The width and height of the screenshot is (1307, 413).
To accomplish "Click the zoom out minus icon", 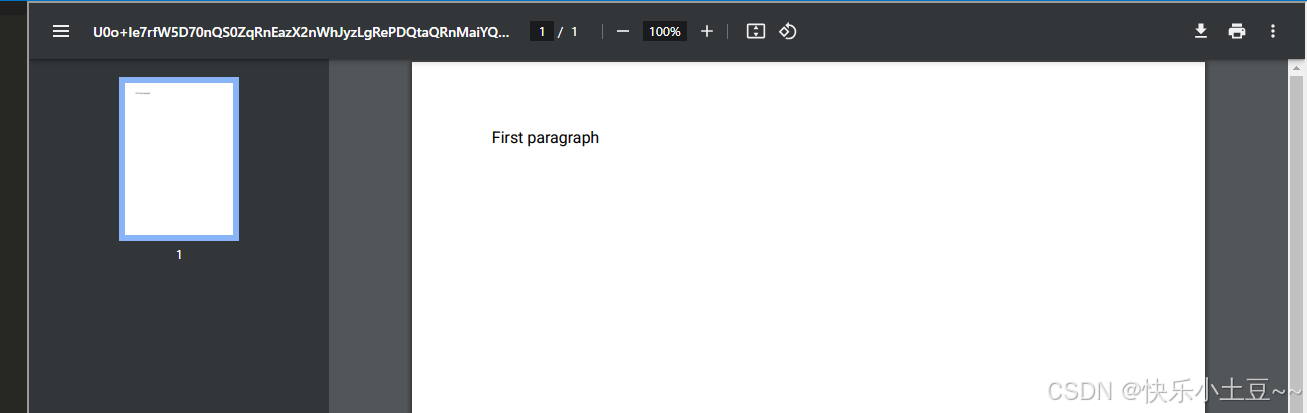I will click(623, 31).
